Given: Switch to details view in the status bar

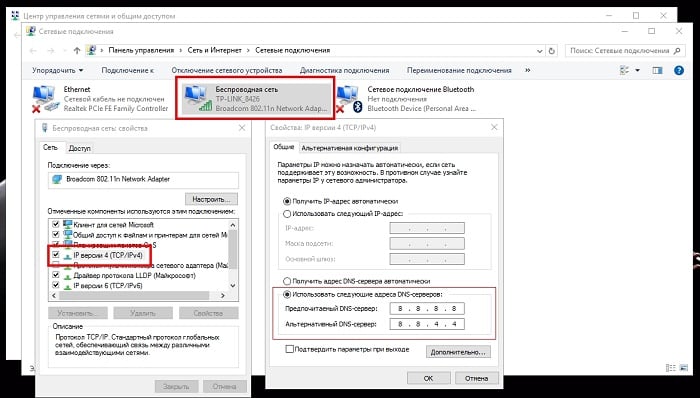Looking at the screenshot, I should (671, 368).
